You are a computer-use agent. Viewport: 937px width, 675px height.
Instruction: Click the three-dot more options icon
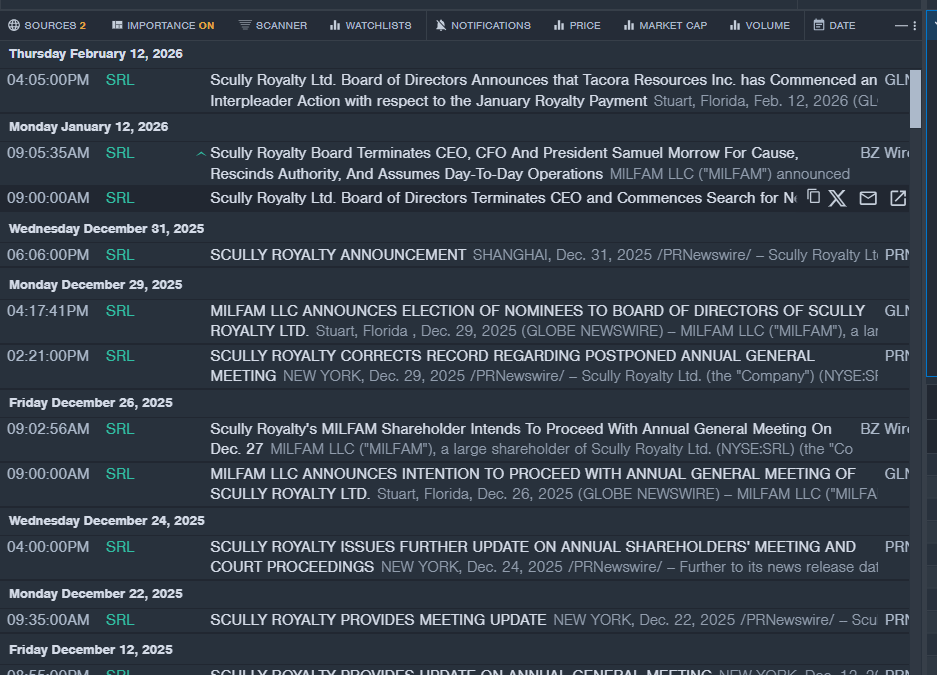[x=914, y=25]
